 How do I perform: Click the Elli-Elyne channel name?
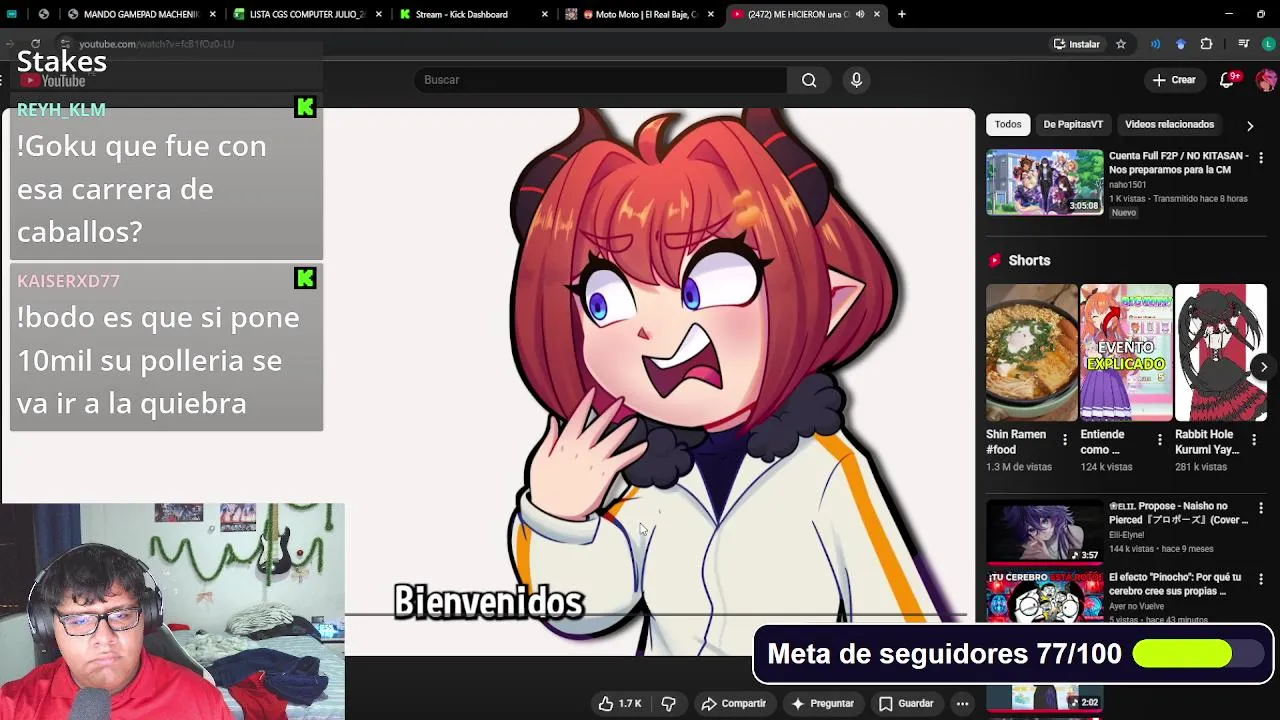[x=1126, y=535]
